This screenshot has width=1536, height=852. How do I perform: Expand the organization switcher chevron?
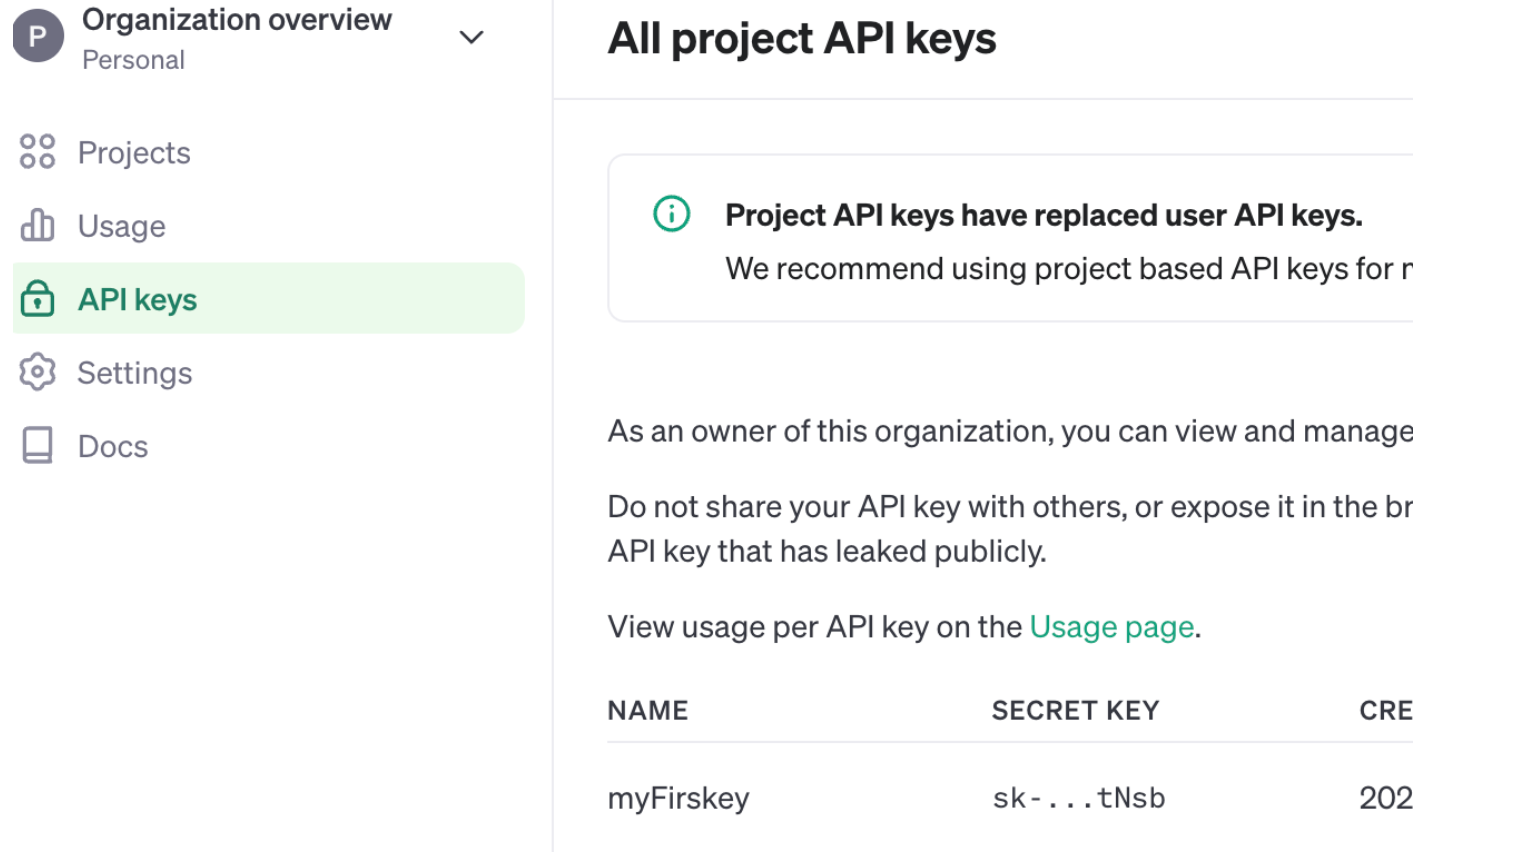click(x=471, y=38)
